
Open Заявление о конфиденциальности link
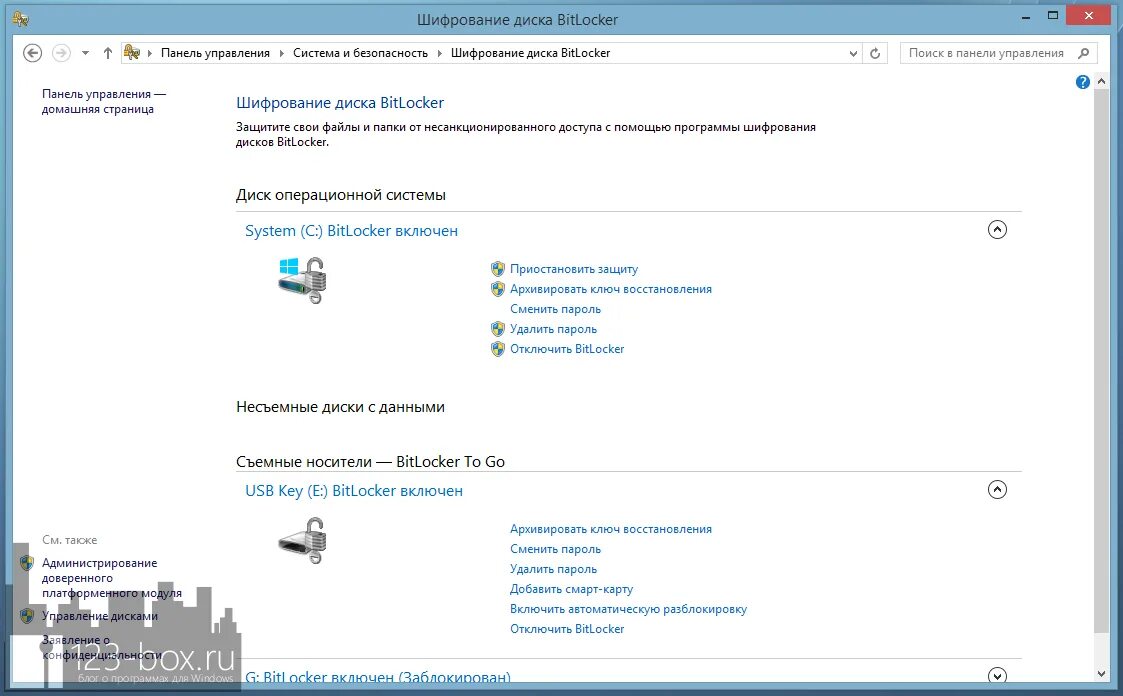point(101,647)
